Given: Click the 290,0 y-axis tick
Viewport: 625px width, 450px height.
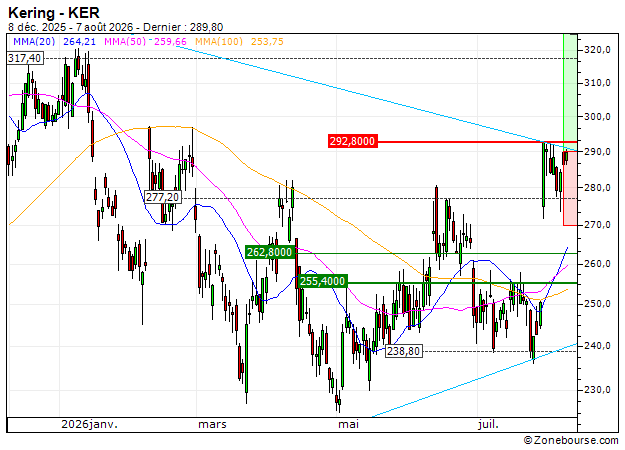Looking at the screenshot, I should pos(597,151).
